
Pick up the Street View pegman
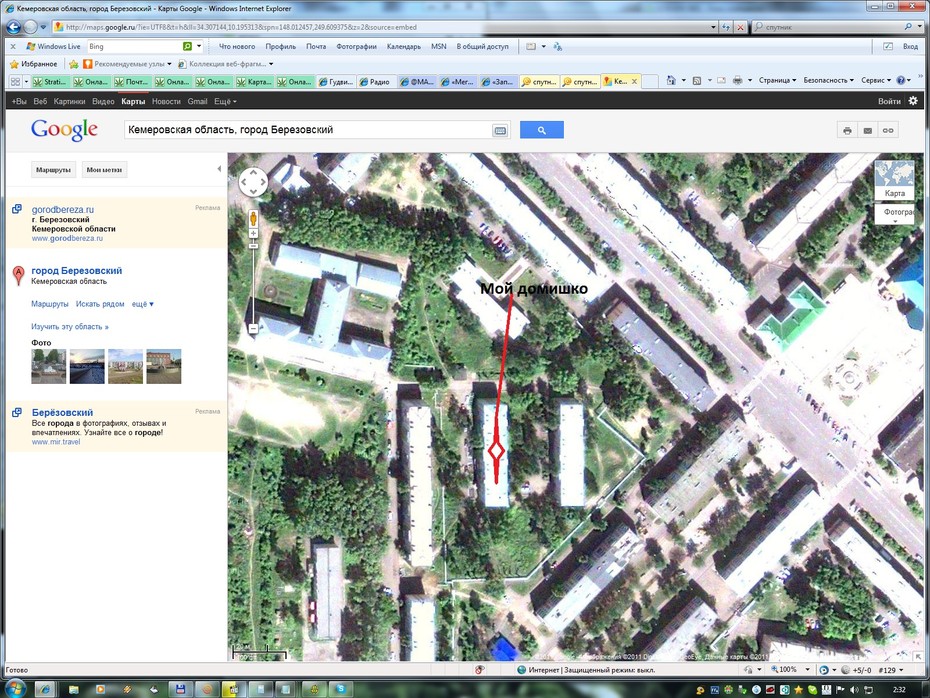pos(253,219)
